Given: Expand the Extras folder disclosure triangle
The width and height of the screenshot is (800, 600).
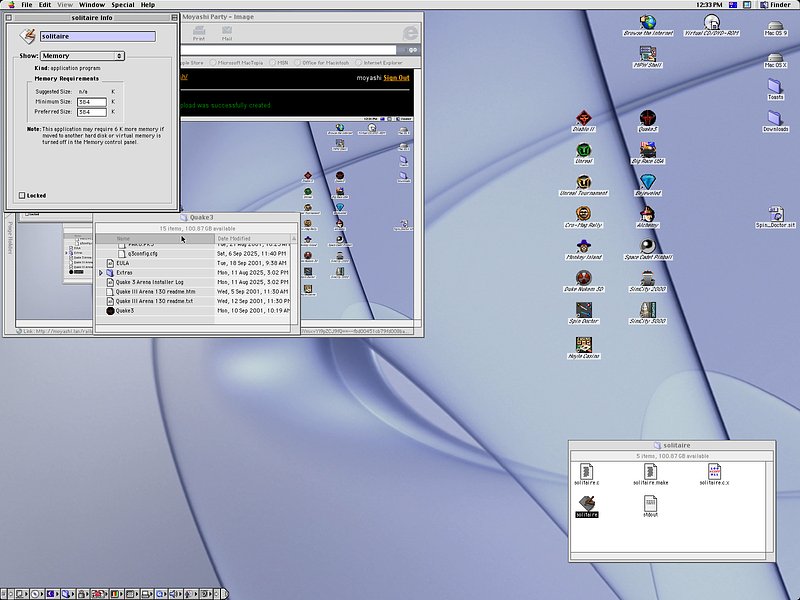Looking at the screenshot, I should click(x=101, y=273).
